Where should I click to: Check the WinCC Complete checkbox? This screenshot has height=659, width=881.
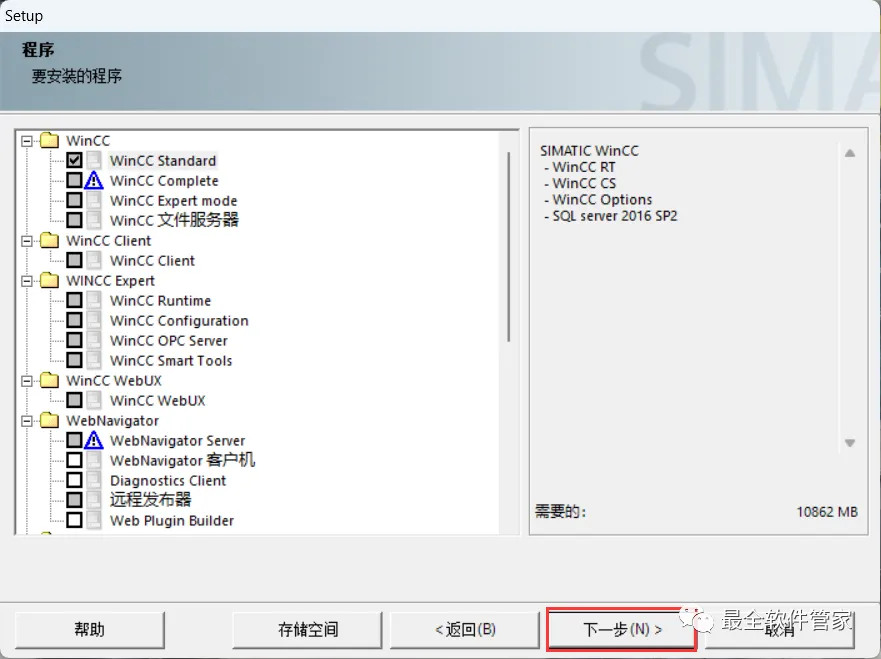pyautogui.click(x=74, y=180)
